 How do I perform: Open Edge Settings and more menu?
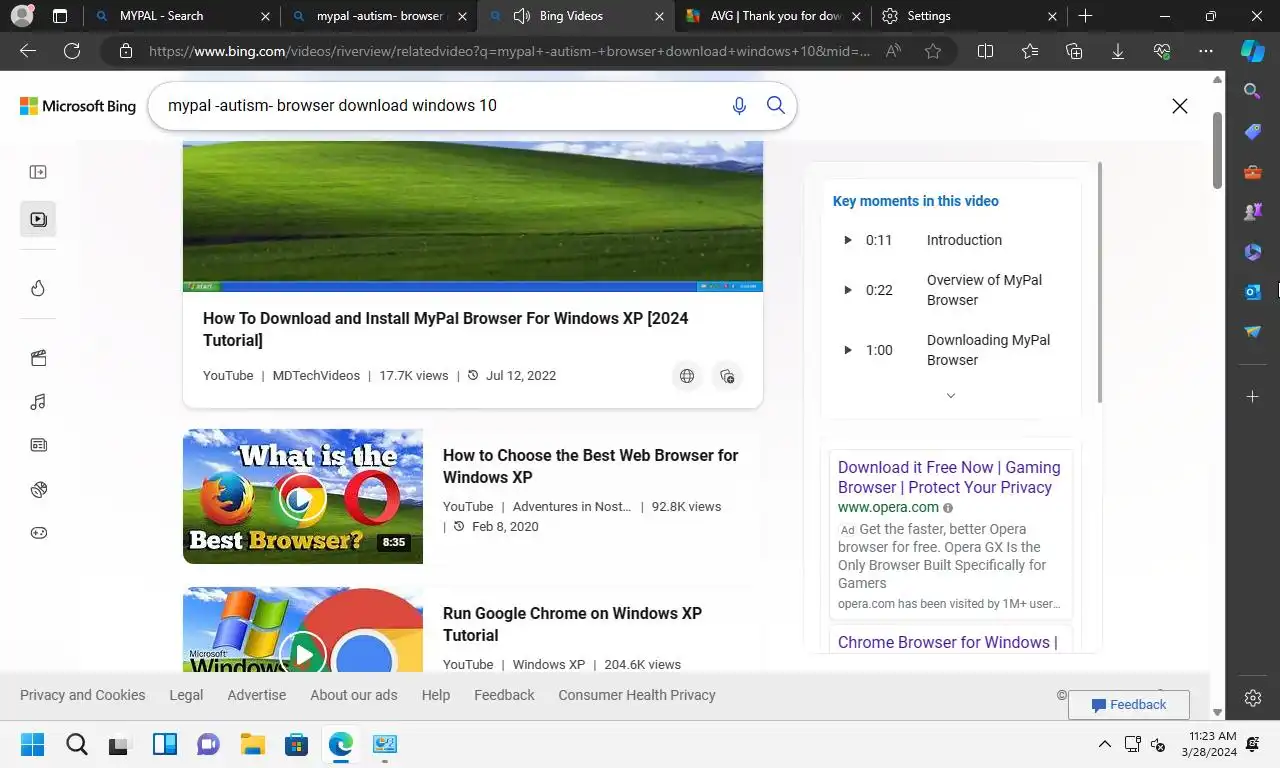1206,51
